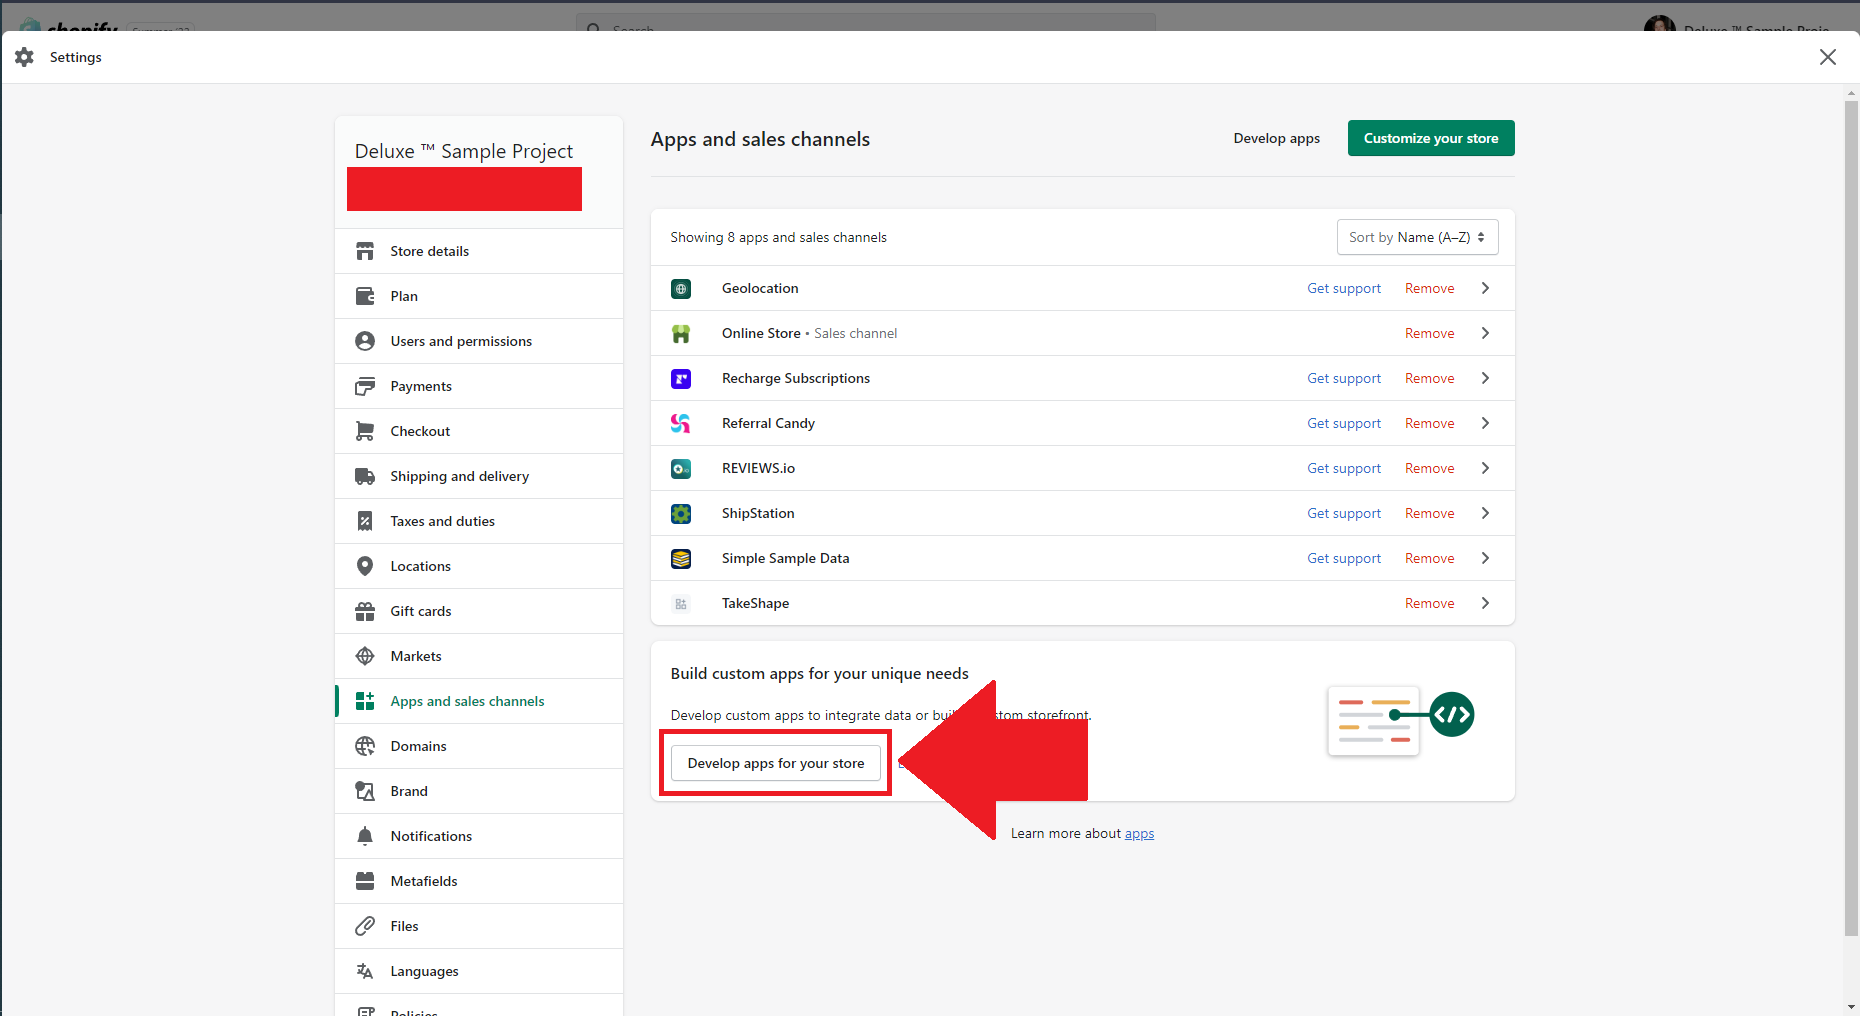The width and height of the screenshot is (1860, 1016).
Task: Open Store details settings
Action: [x=479, y=251]
